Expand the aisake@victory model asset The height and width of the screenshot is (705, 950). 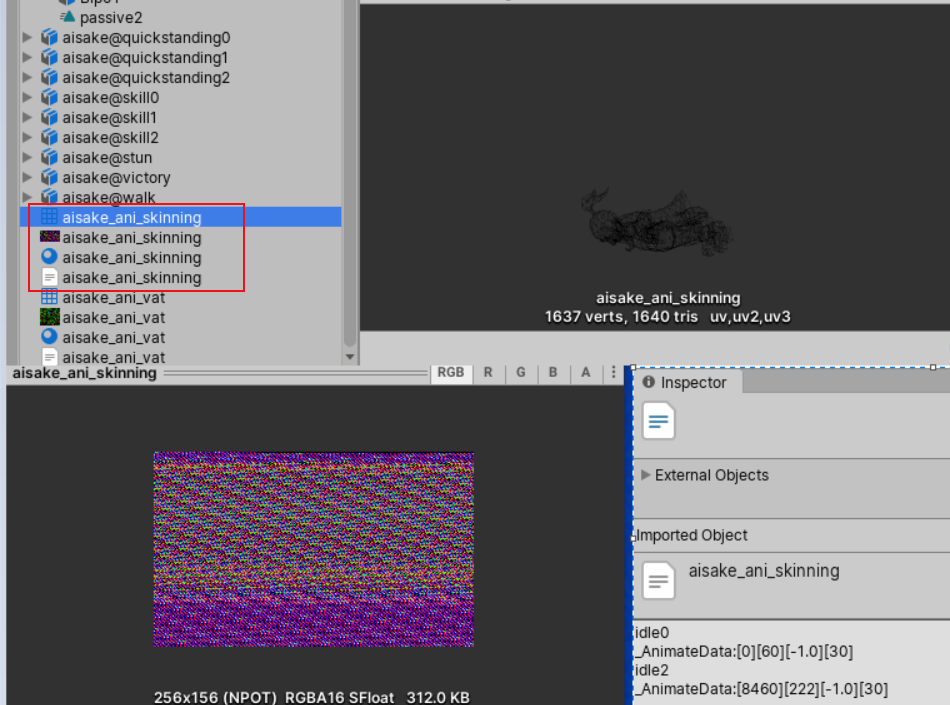click(27, 177)
